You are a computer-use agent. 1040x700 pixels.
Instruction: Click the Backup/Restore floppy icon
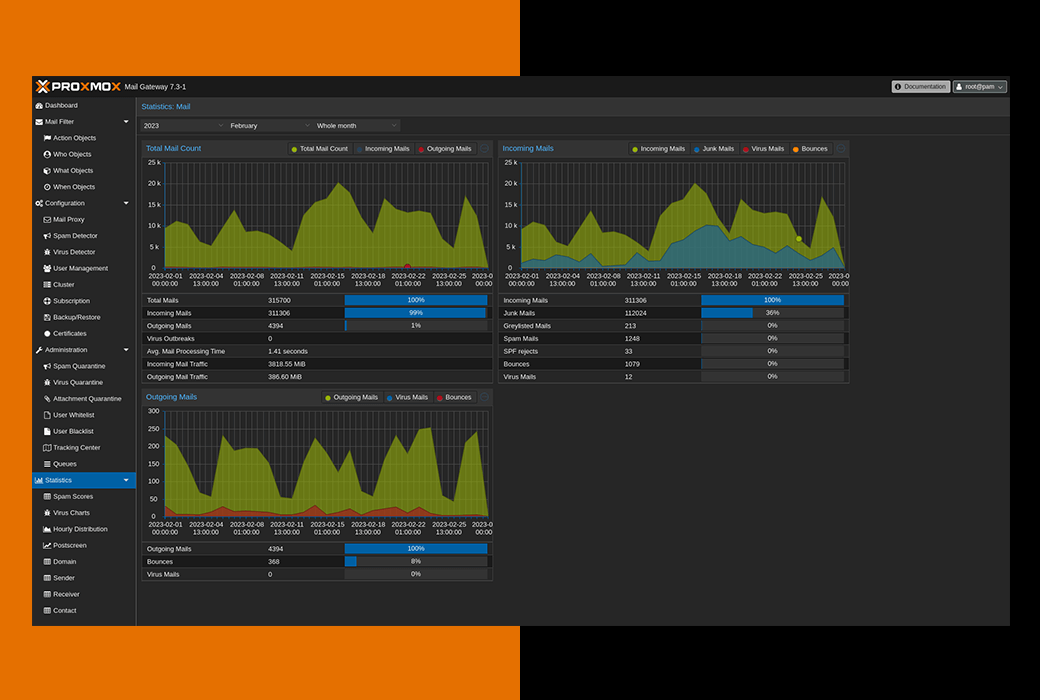point(47,317)
